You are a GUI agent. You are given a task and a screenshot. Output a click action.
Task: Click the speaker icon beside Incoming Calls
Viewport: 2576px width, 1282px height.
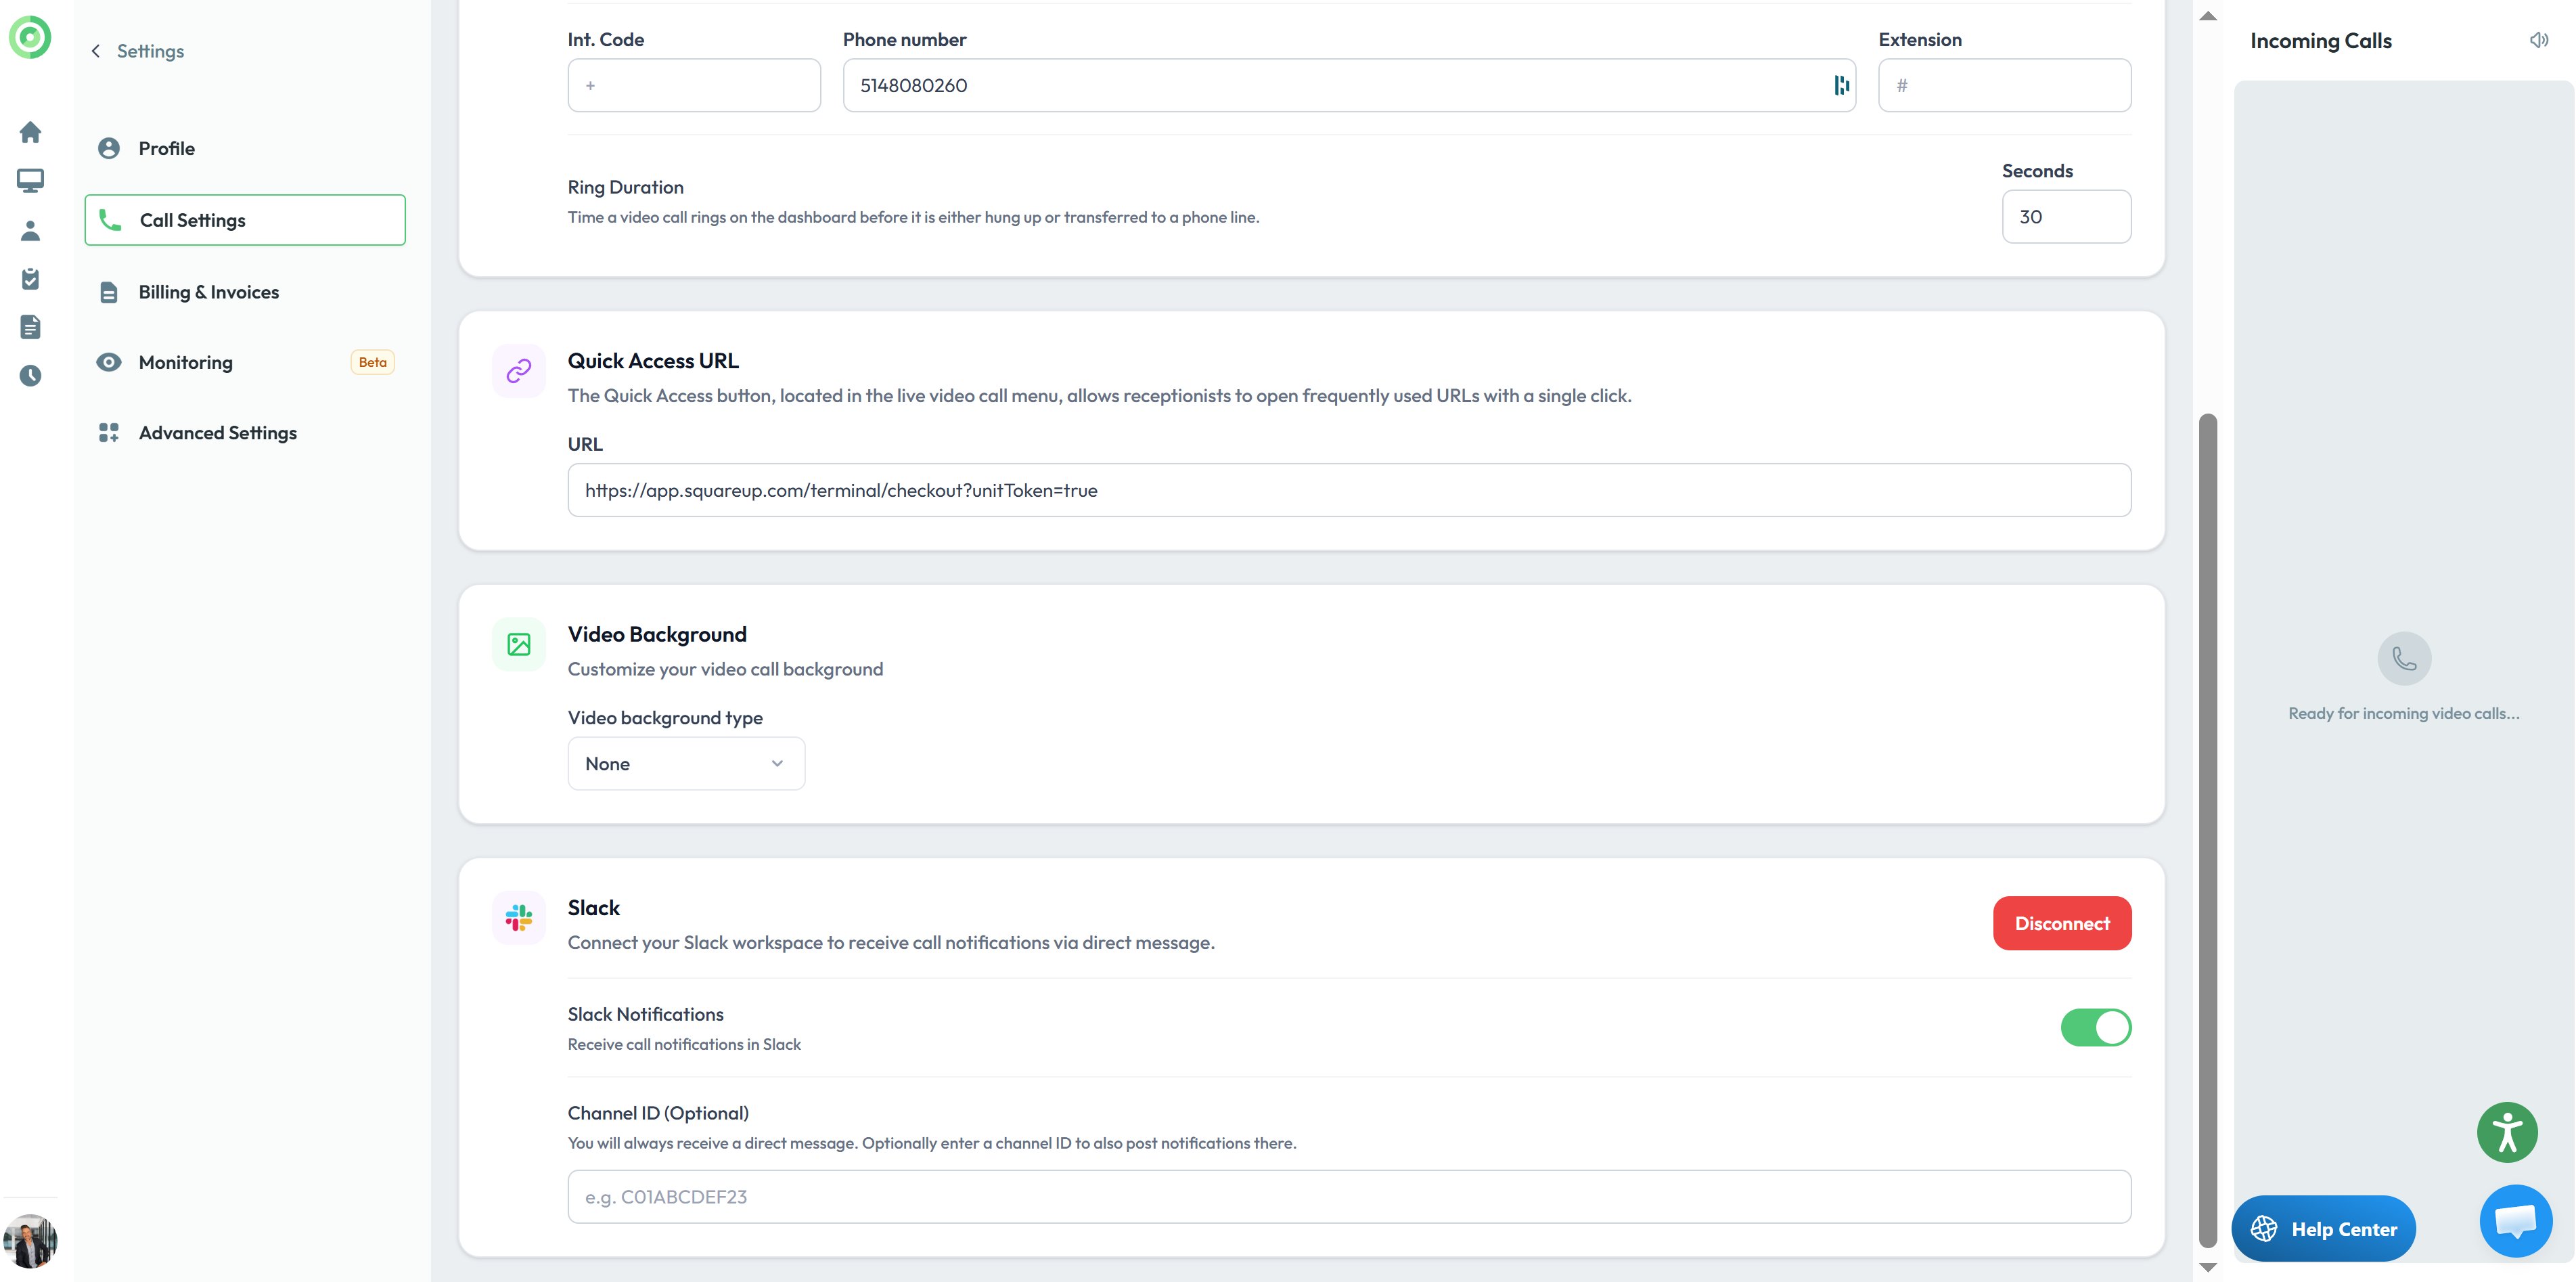tap(2538, 40)
